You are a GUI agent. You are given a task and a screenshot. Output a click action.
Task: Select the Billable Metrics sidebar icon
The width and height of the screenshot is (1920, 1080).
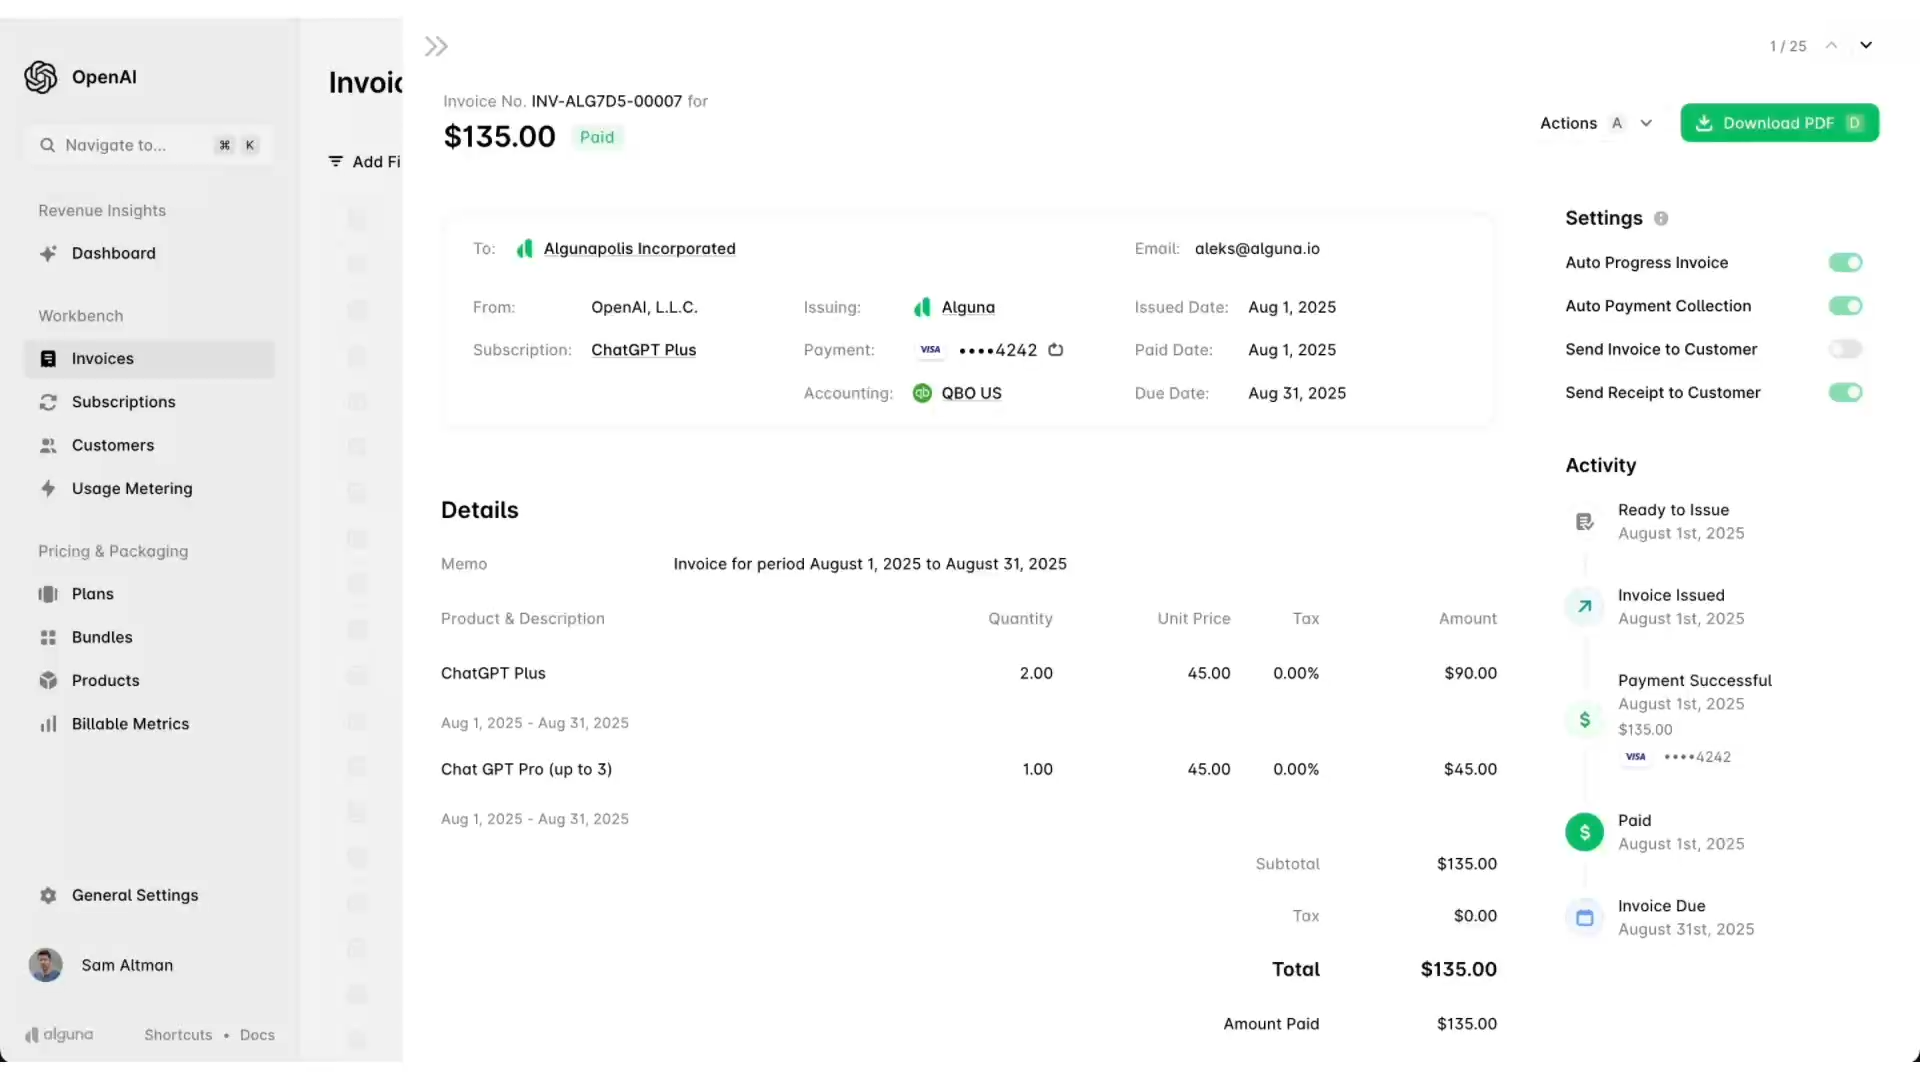[49, 723]
